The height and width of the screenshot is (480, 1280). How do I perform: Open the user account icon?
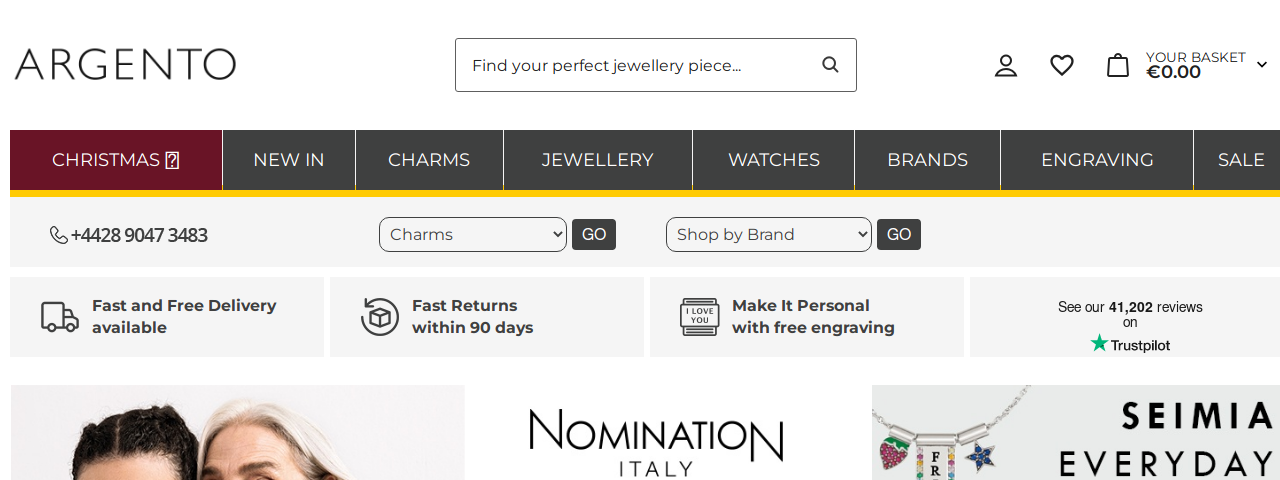1006,66
